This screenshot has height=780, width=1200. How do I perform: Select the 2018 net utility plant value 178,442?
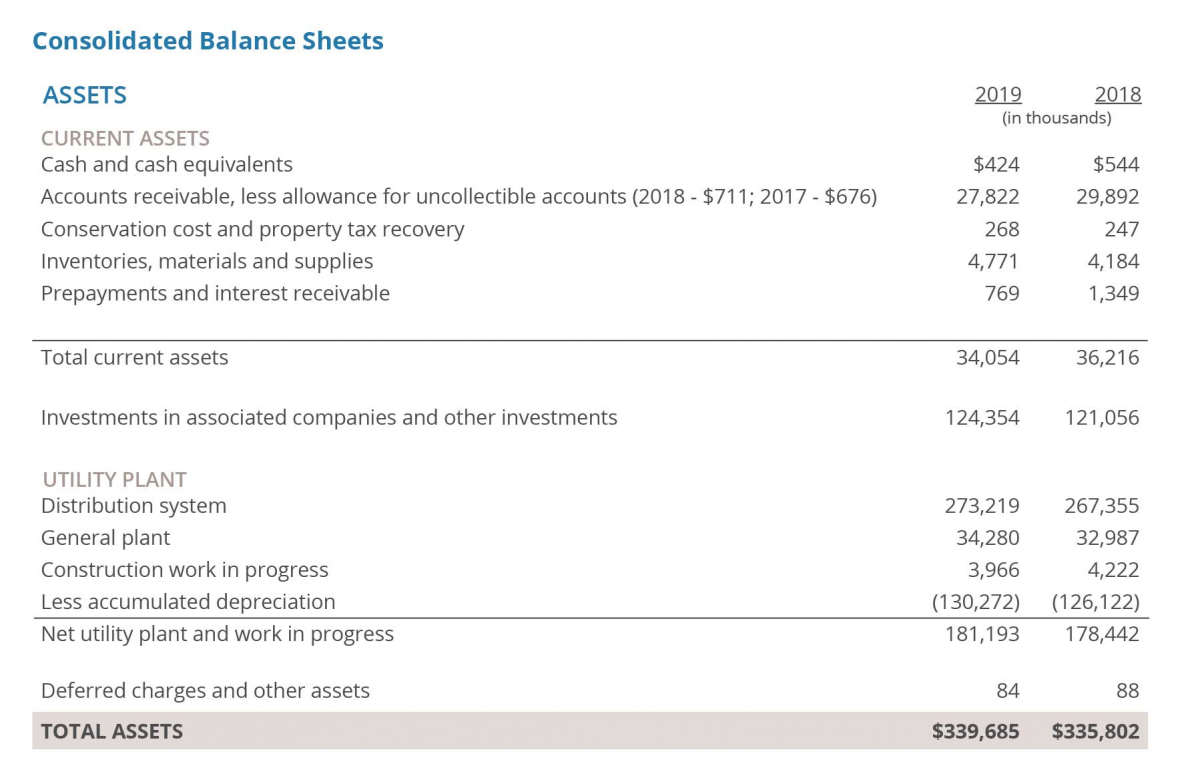(x=1101, y=634)
